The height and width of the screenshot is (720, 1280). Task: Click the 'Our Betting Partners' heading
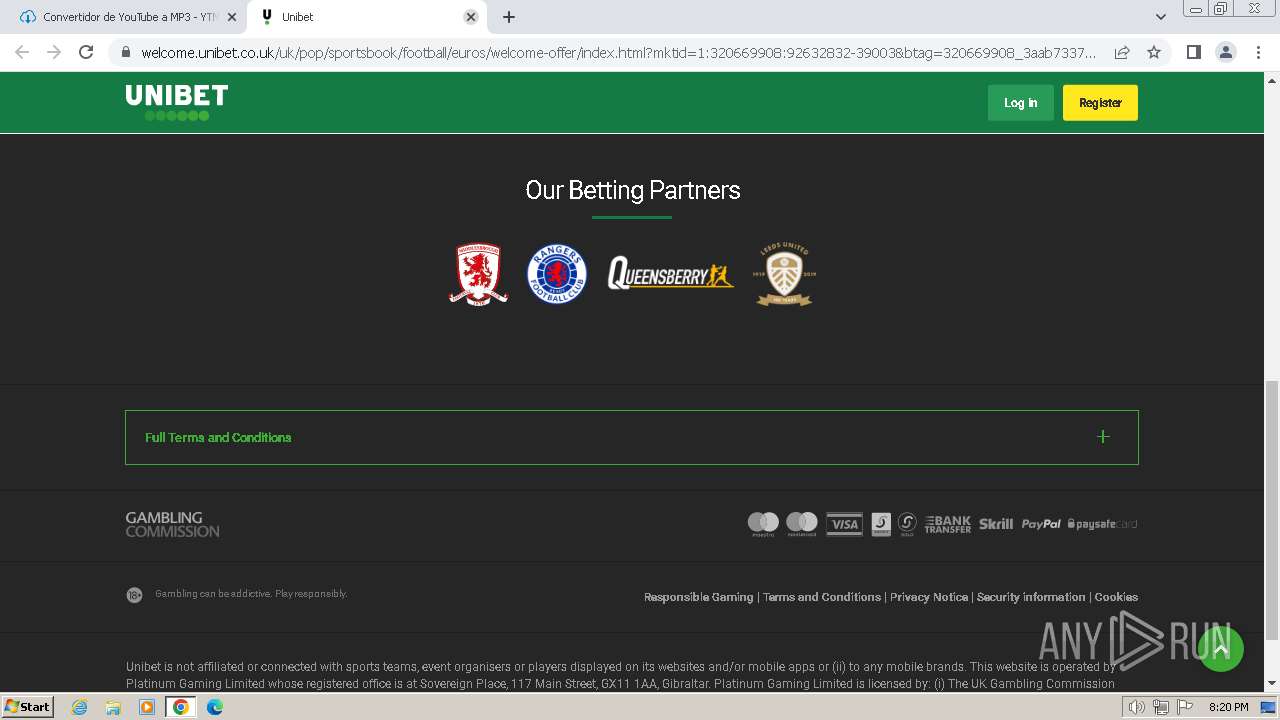(633, 190)
